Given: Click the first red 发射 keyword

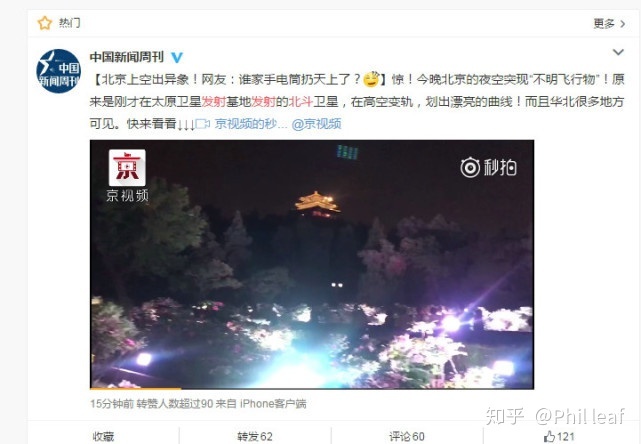Looking at the screenshot, I should pos(213,101).
